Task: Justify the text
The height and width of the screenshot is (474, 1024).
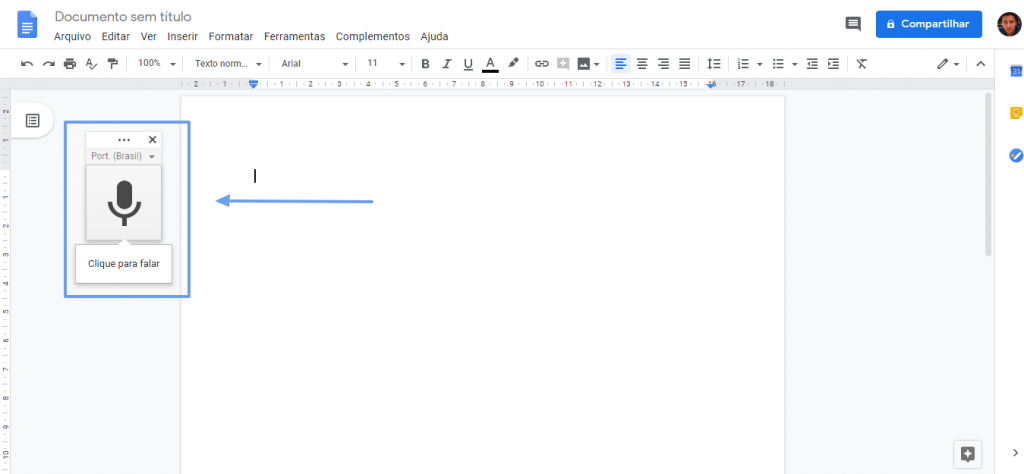Action: tap(684, 64)
